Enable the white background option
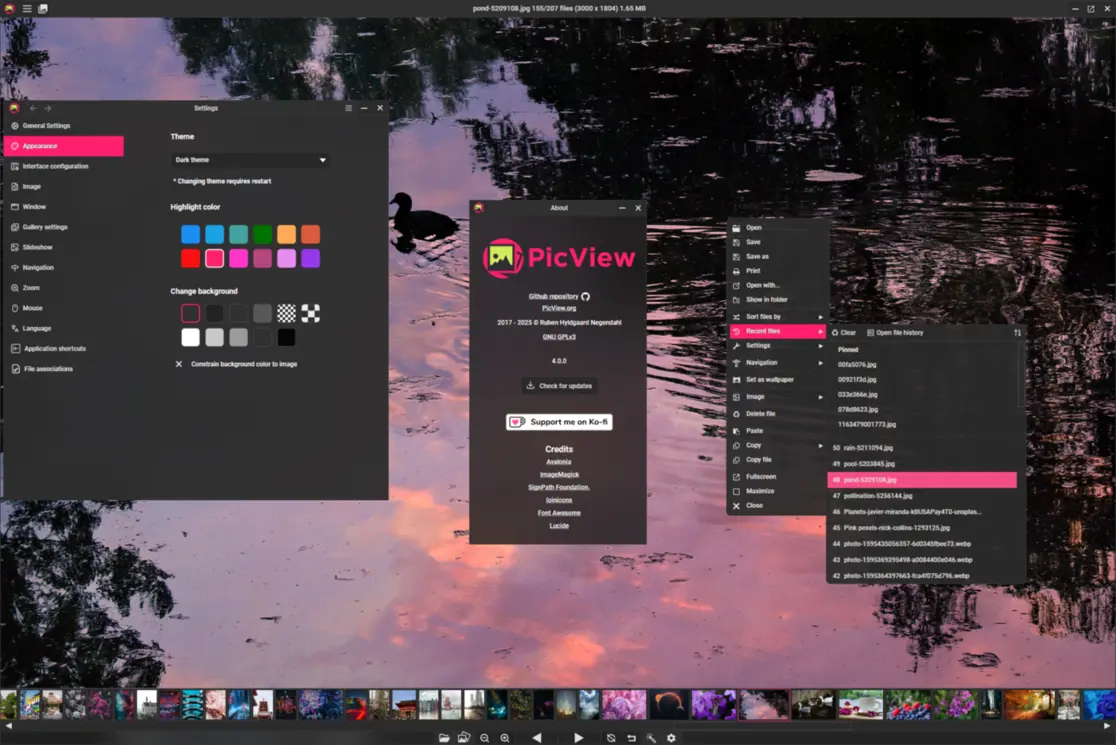Image resolution: width=1116 pixels, height=745 pixels. [191, 337]
